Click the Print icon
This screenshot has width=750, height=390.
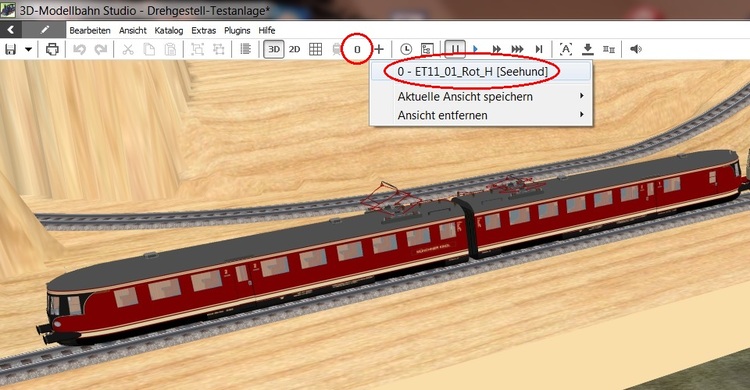(52, 49)
